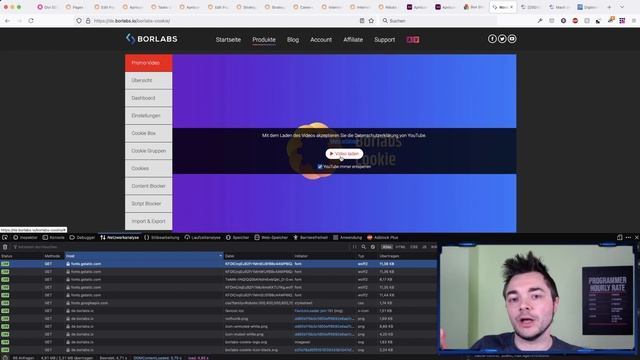
Task: Open the devtools three-dot options menu
Action: (x=628, y=238)
